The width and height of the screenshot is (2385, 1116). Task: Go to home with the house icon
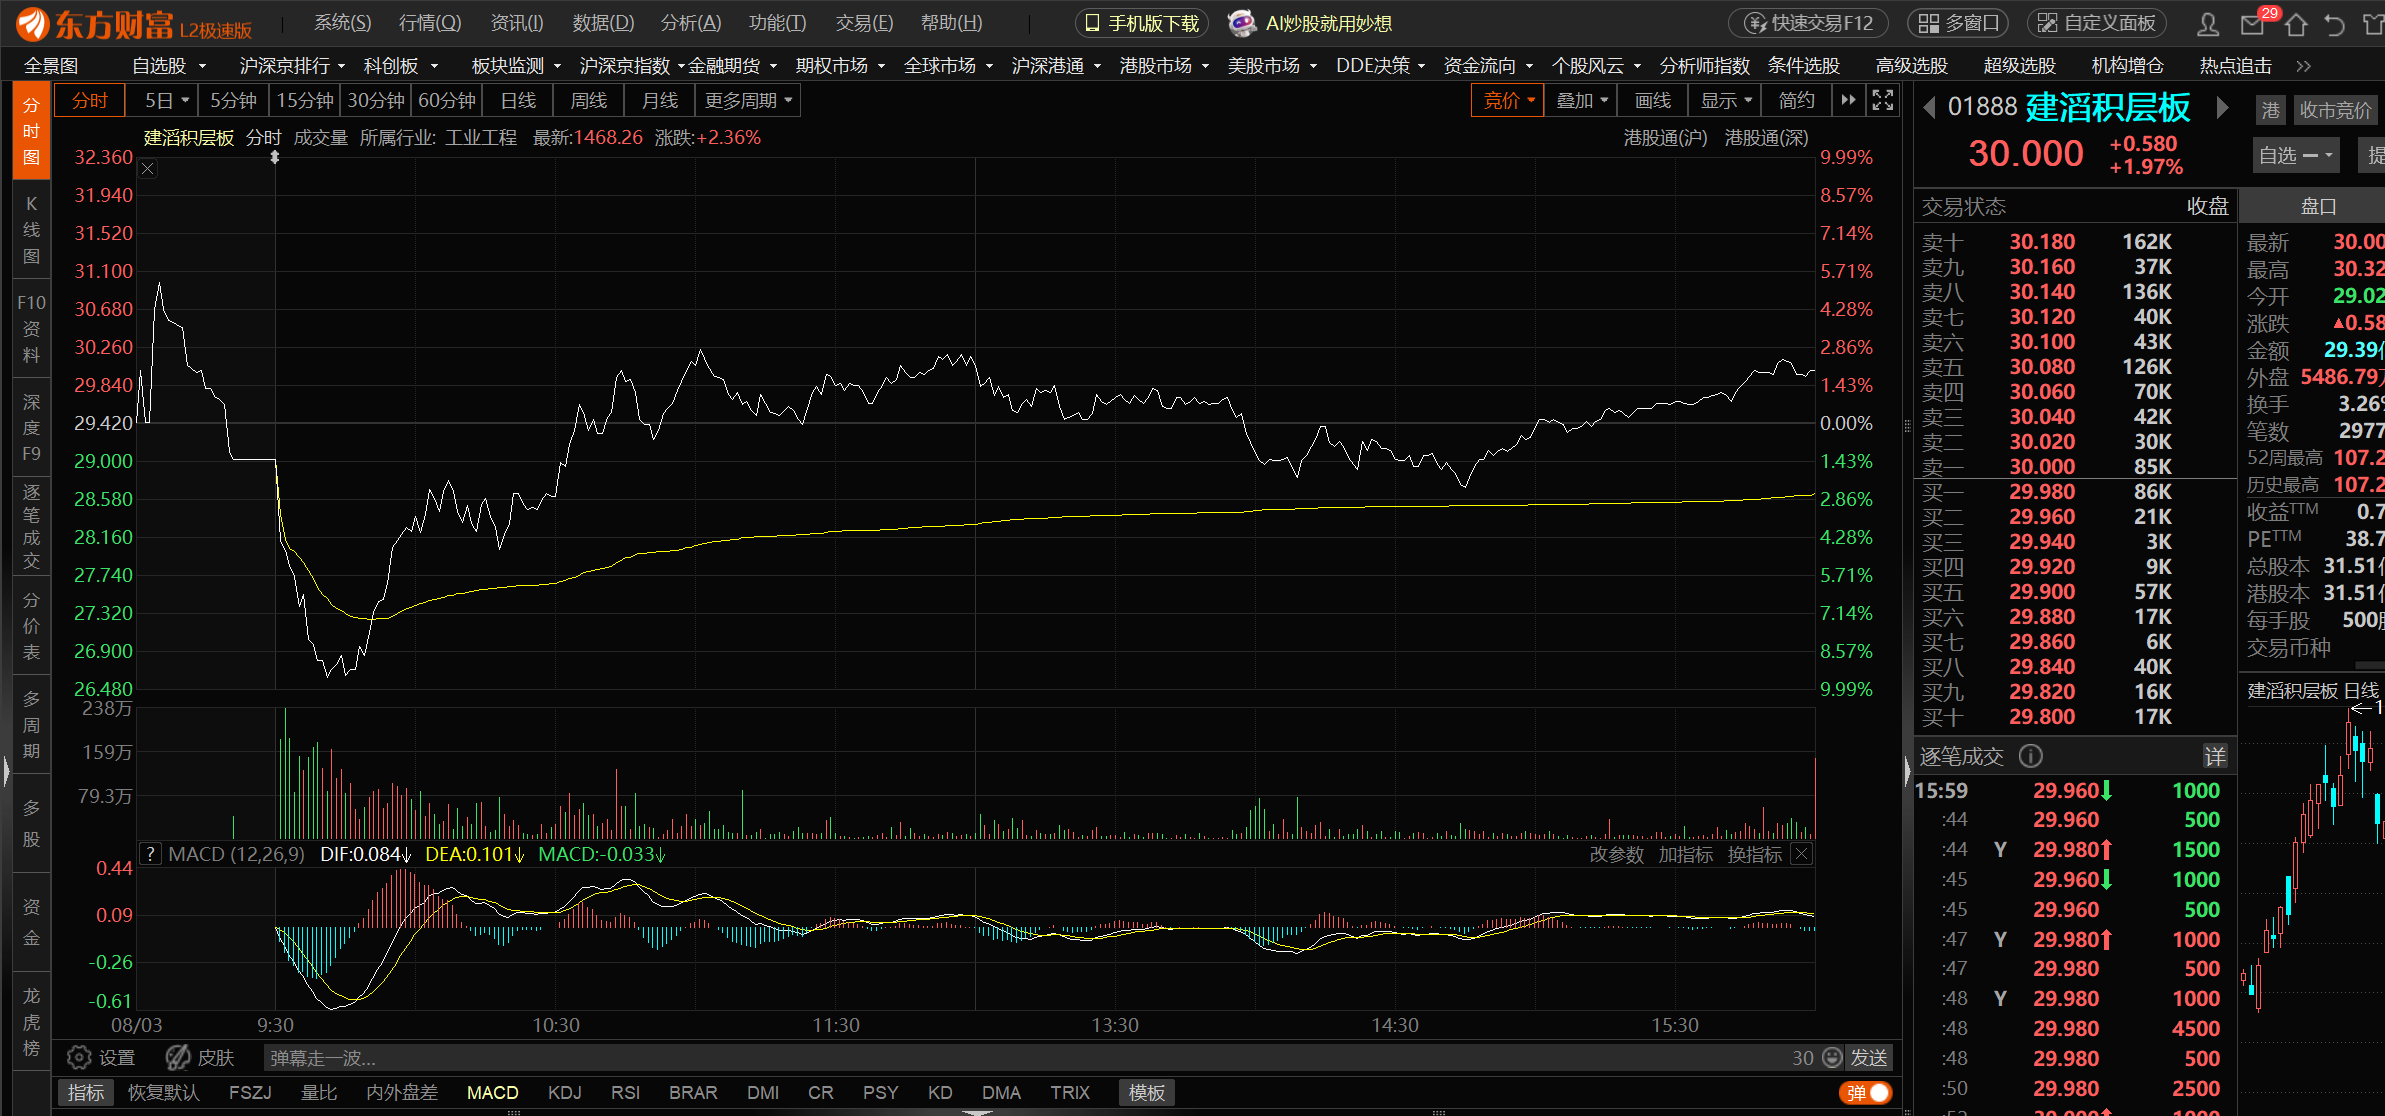pos(2296,23)
